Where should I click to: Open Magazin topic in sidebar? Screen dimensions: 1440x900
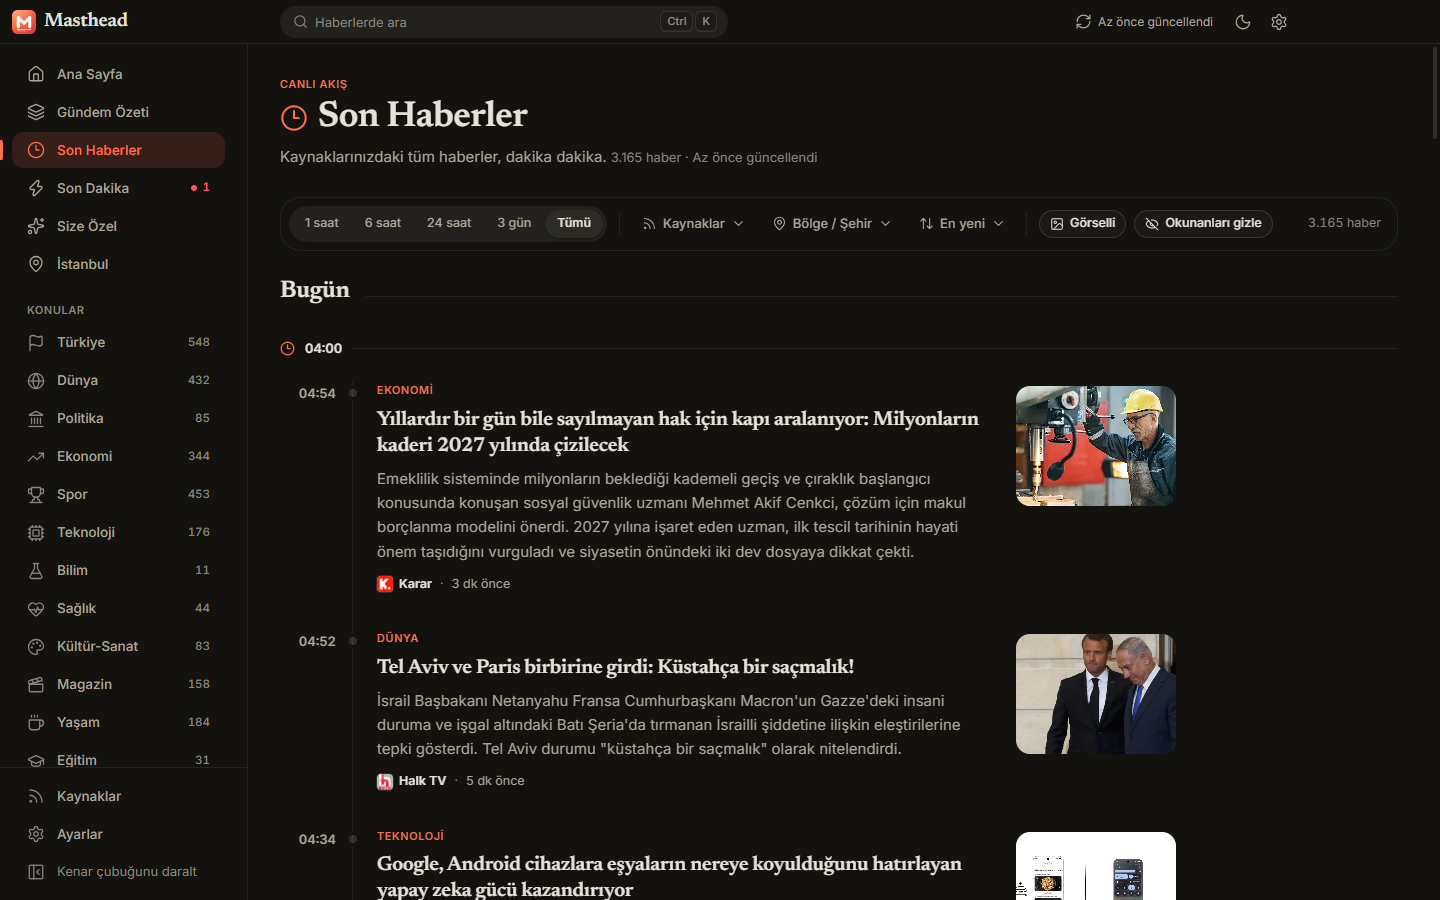pos(118,684)
